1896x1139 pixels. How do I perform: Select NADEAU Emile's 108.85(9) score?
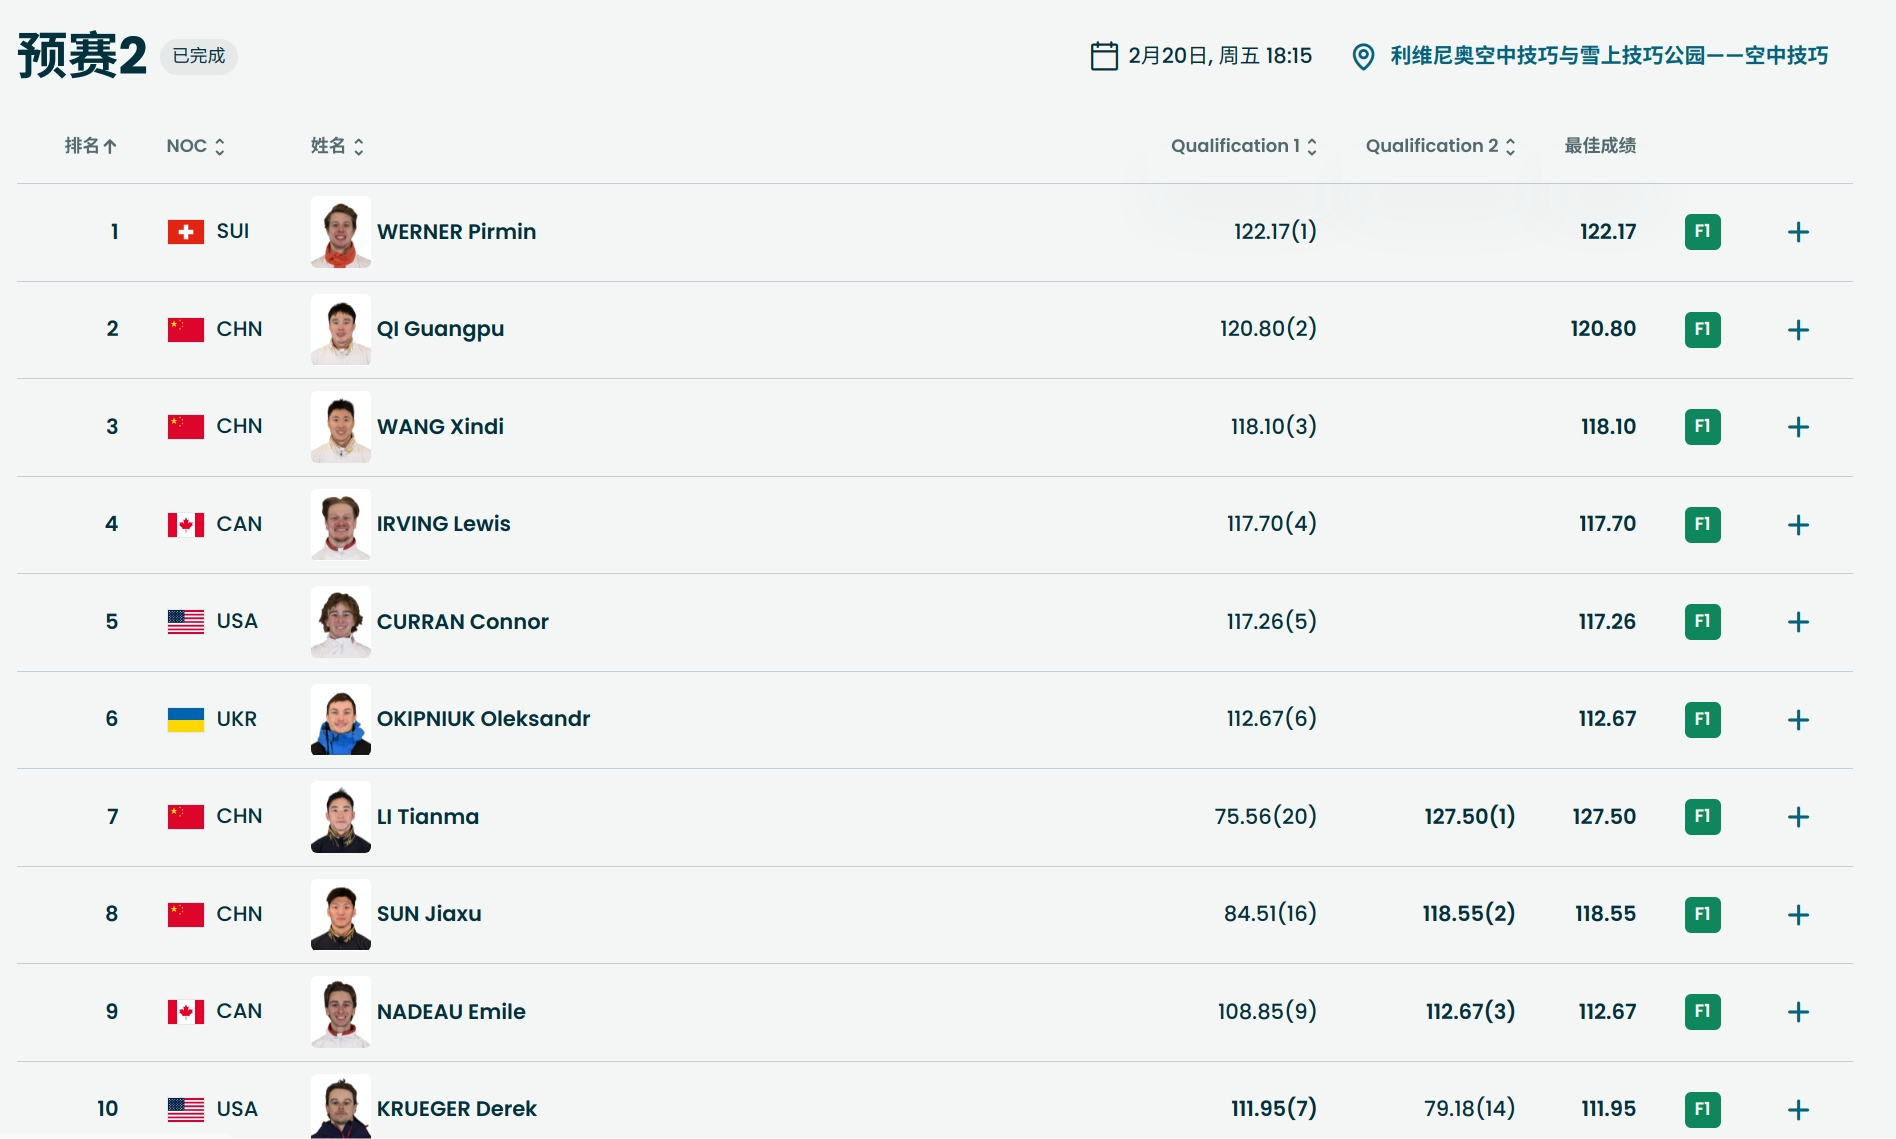click(1267, 1012)
